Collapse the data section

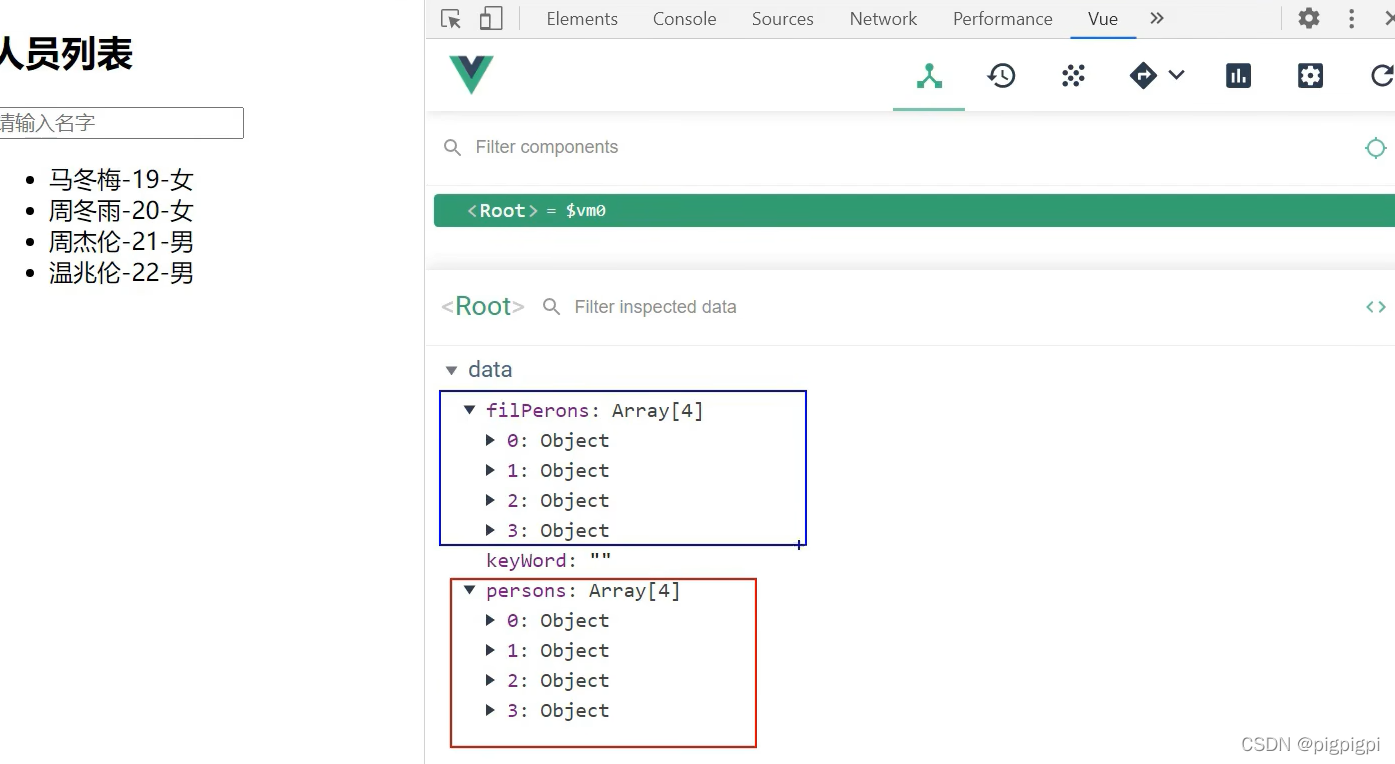tap(451, 370)
